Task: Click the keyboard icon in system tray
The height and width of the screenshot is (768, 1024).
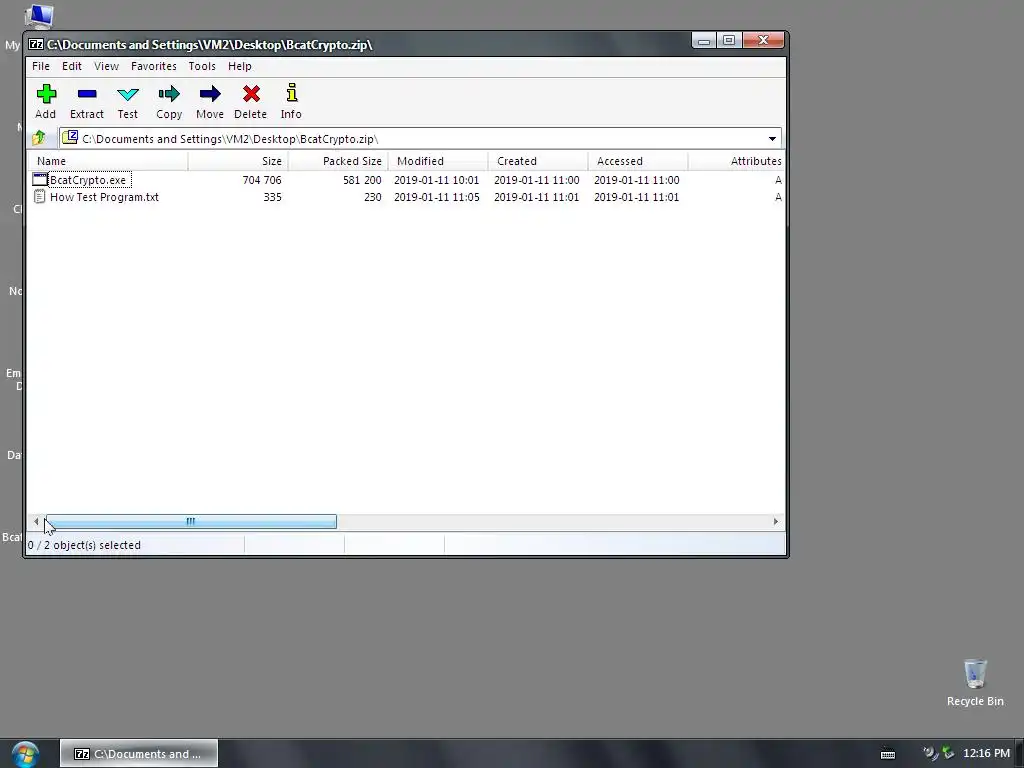Action: (888, 754)
